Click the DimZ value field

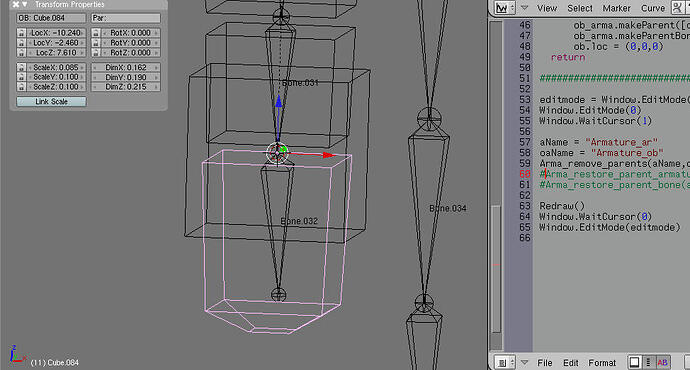[x=126, y=87]
